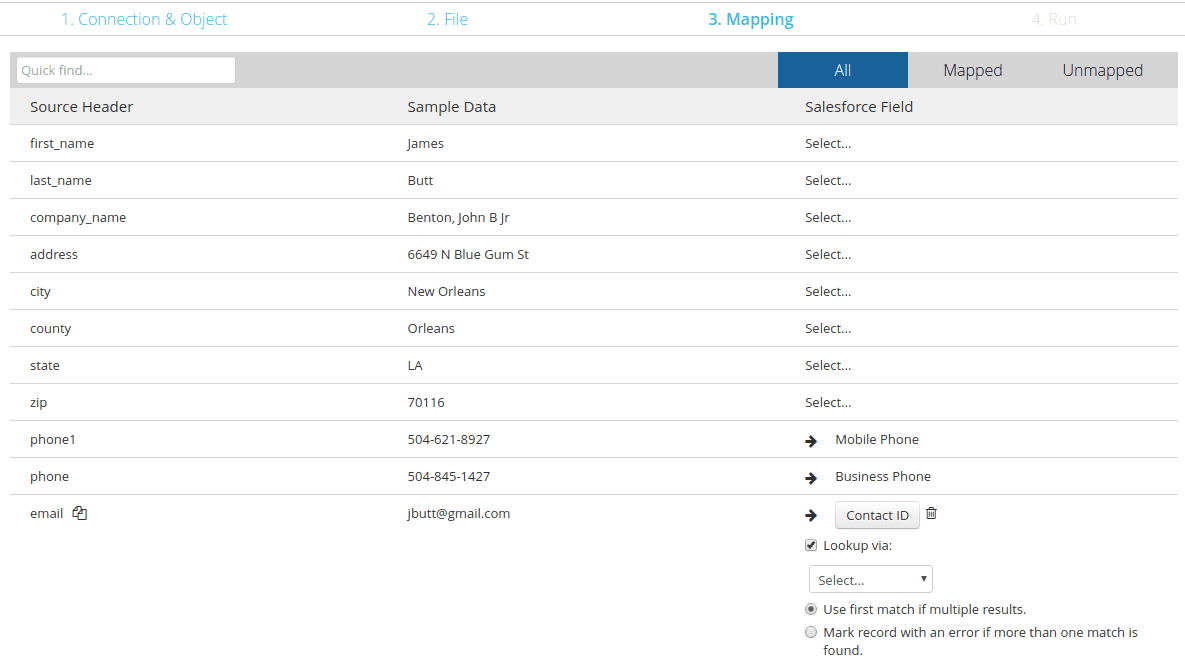
Task: Click sample data jbutt@gmail.com
Action: [459, 514]
